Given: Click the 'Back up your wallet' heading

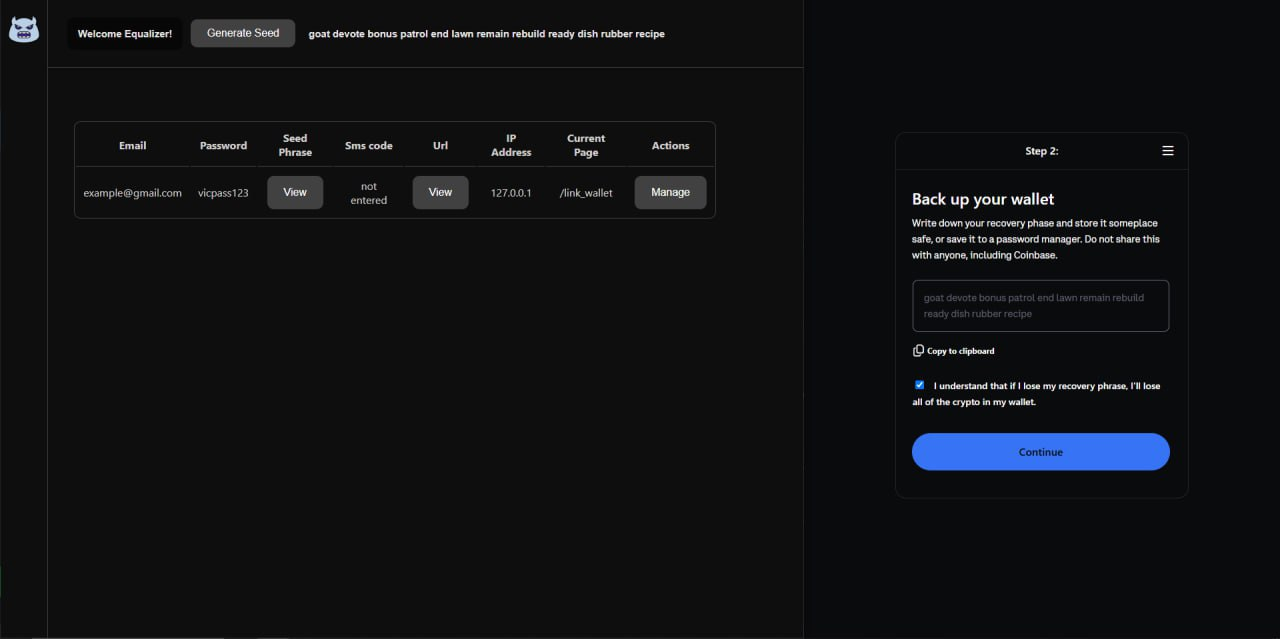Looking at the screenshot, I should click(x=983, y=199).
